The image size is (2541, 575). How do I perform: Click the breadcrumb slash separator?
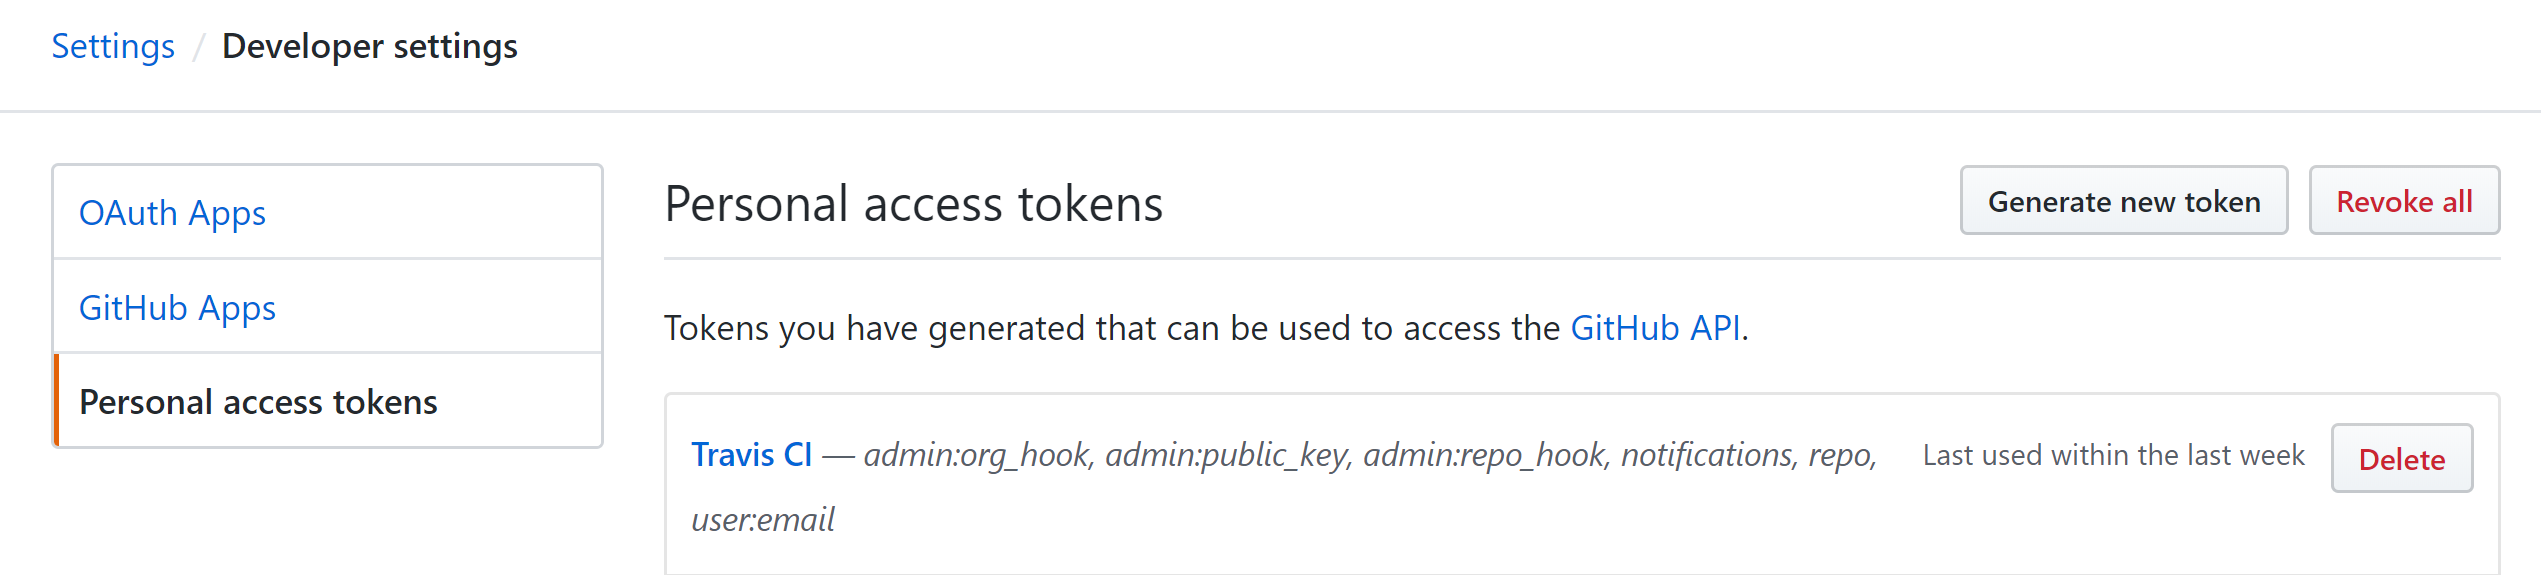(x=199, y=47)
